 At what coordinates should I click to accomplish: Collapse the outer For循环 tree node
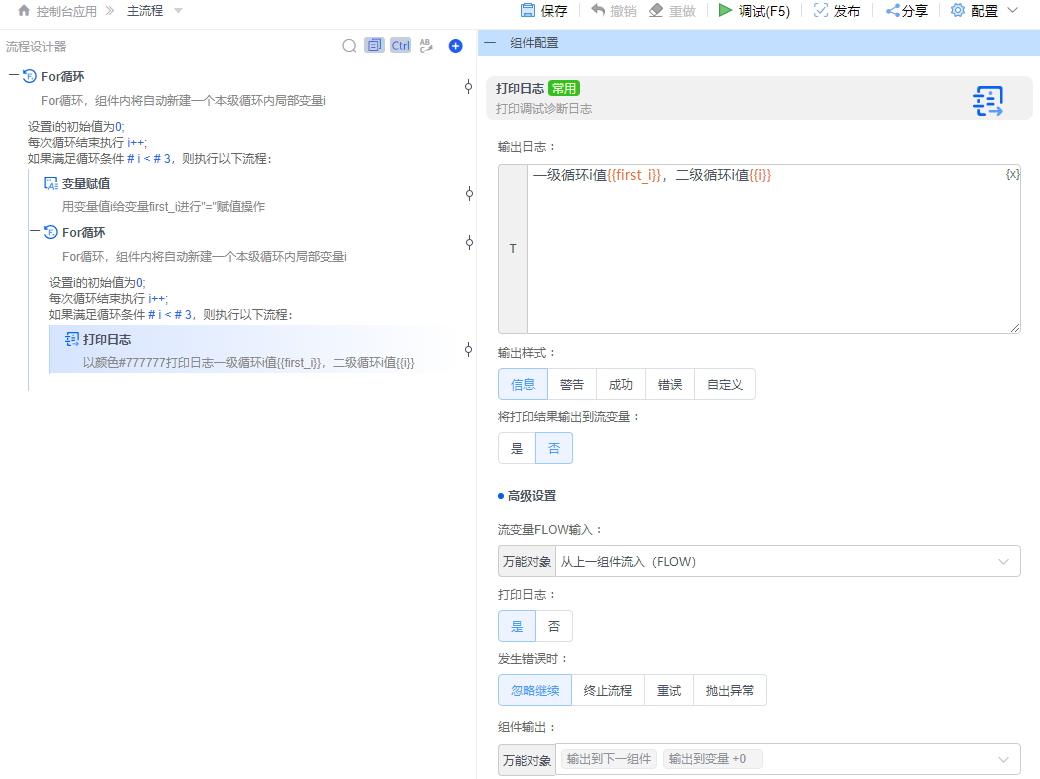13,76
